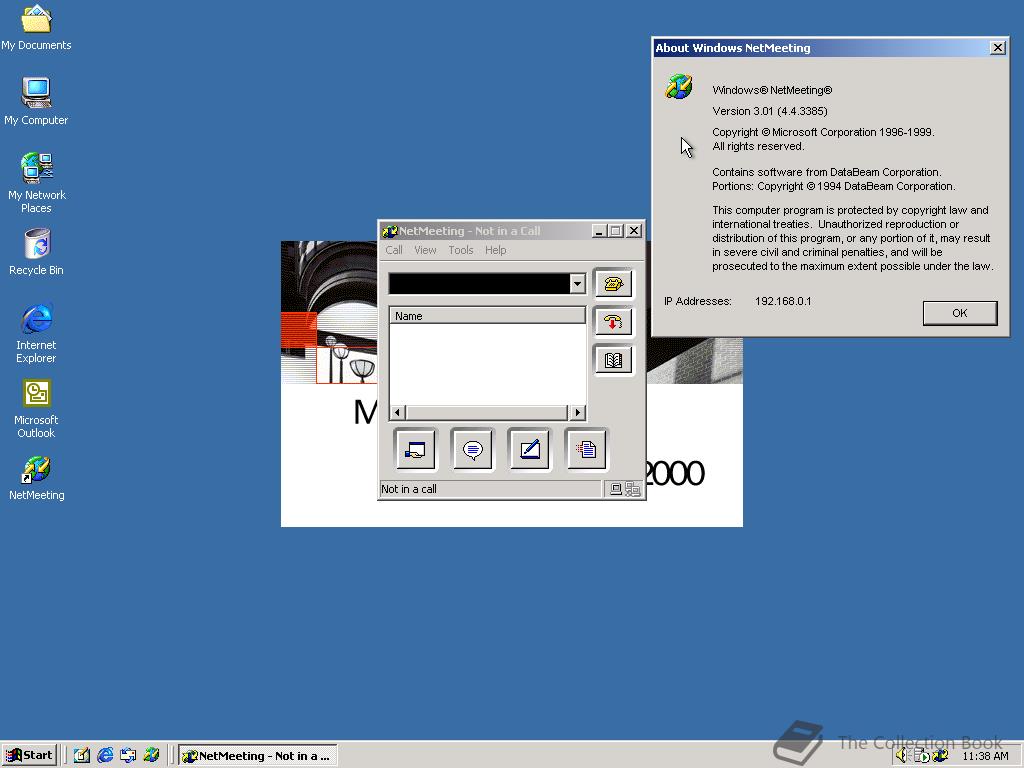
Task: Open the Whiteboard button
Action: (x=529, y=449)
